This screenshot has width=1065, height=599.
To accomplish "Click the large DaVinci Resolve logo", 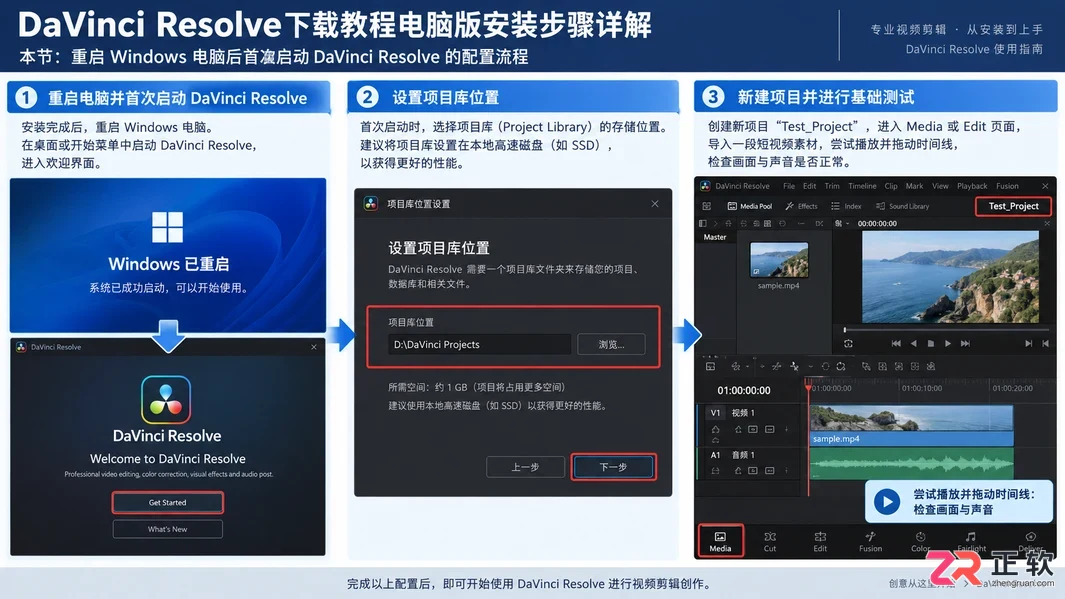I will pos(166,399).
